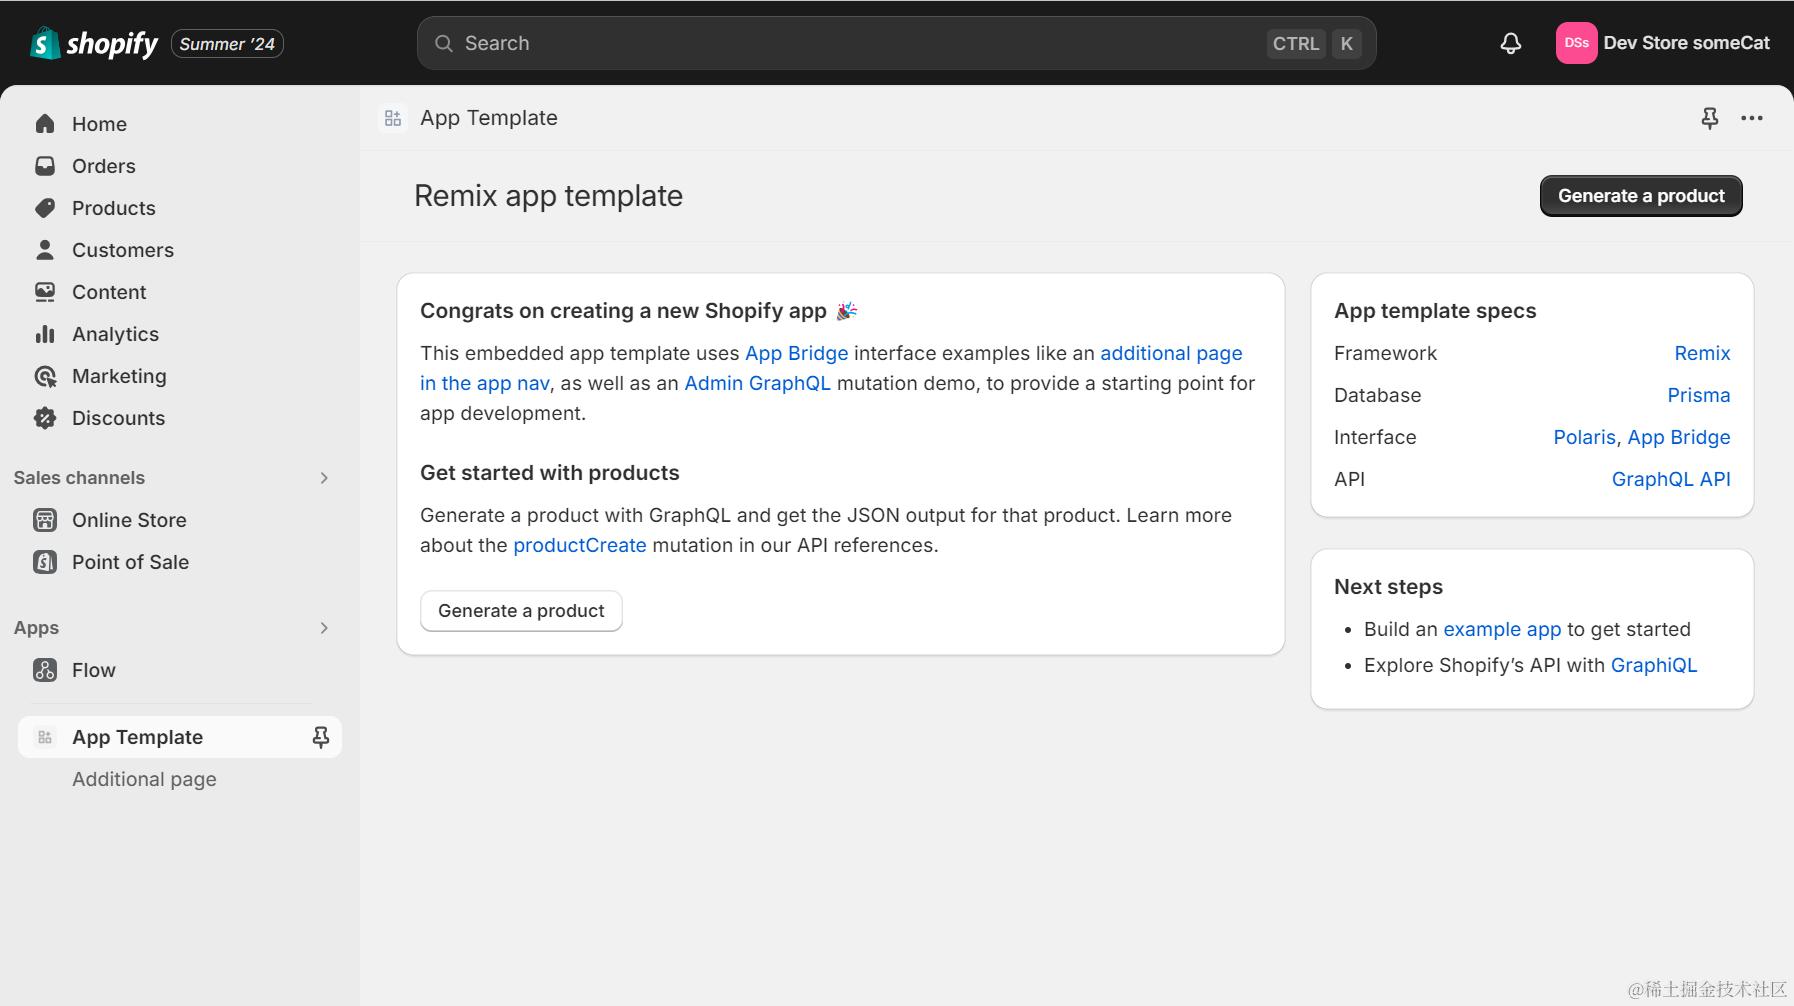The height and width of the screenshot is (1006, 1794).
Task: Click the Analytics bar chart icon
Action: click(x=45, y=334)
